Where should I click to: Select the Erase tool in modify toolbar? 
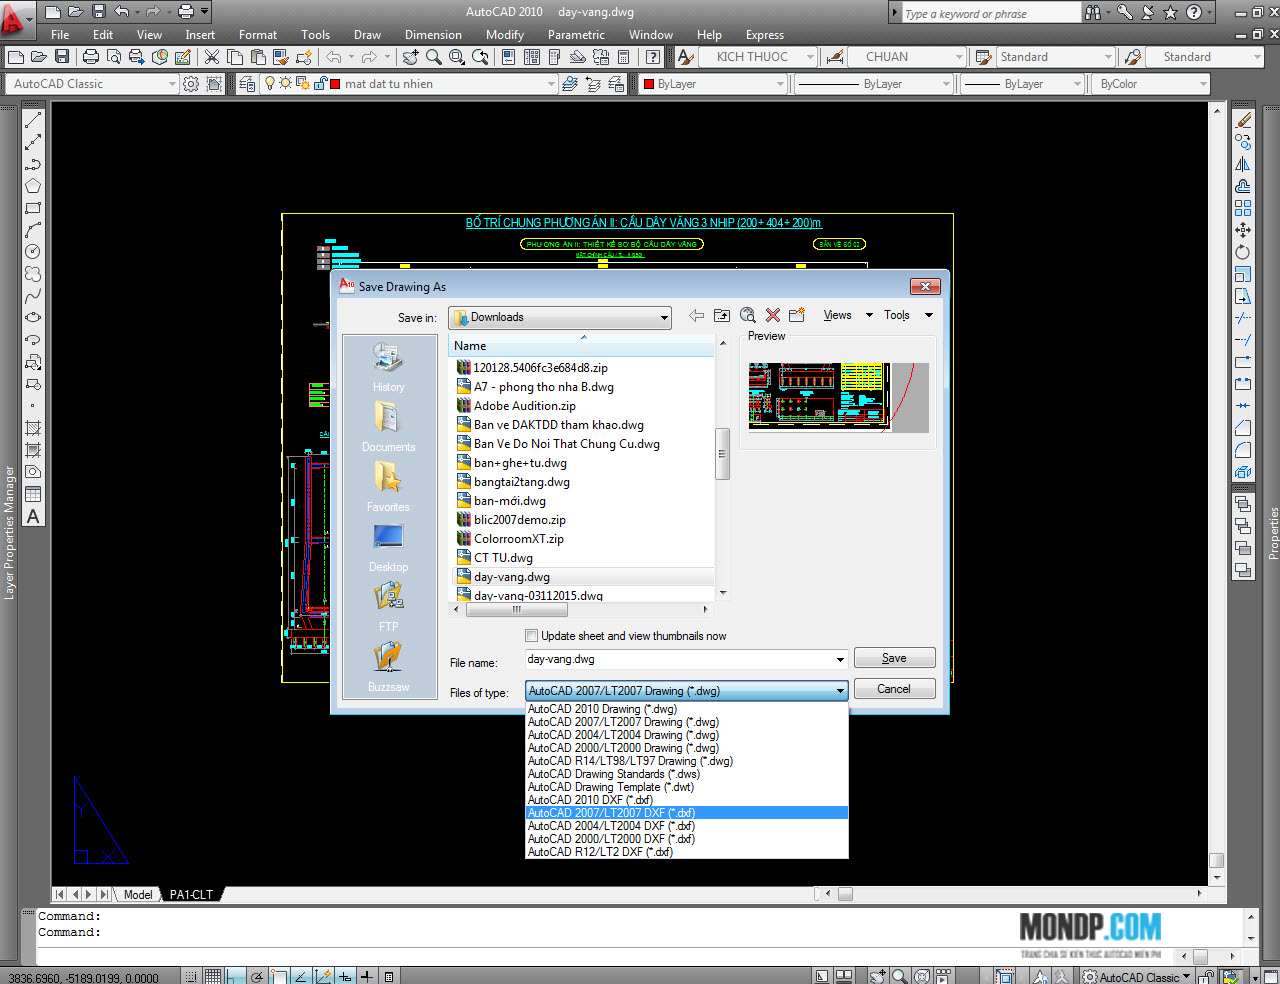point(1243,120)
